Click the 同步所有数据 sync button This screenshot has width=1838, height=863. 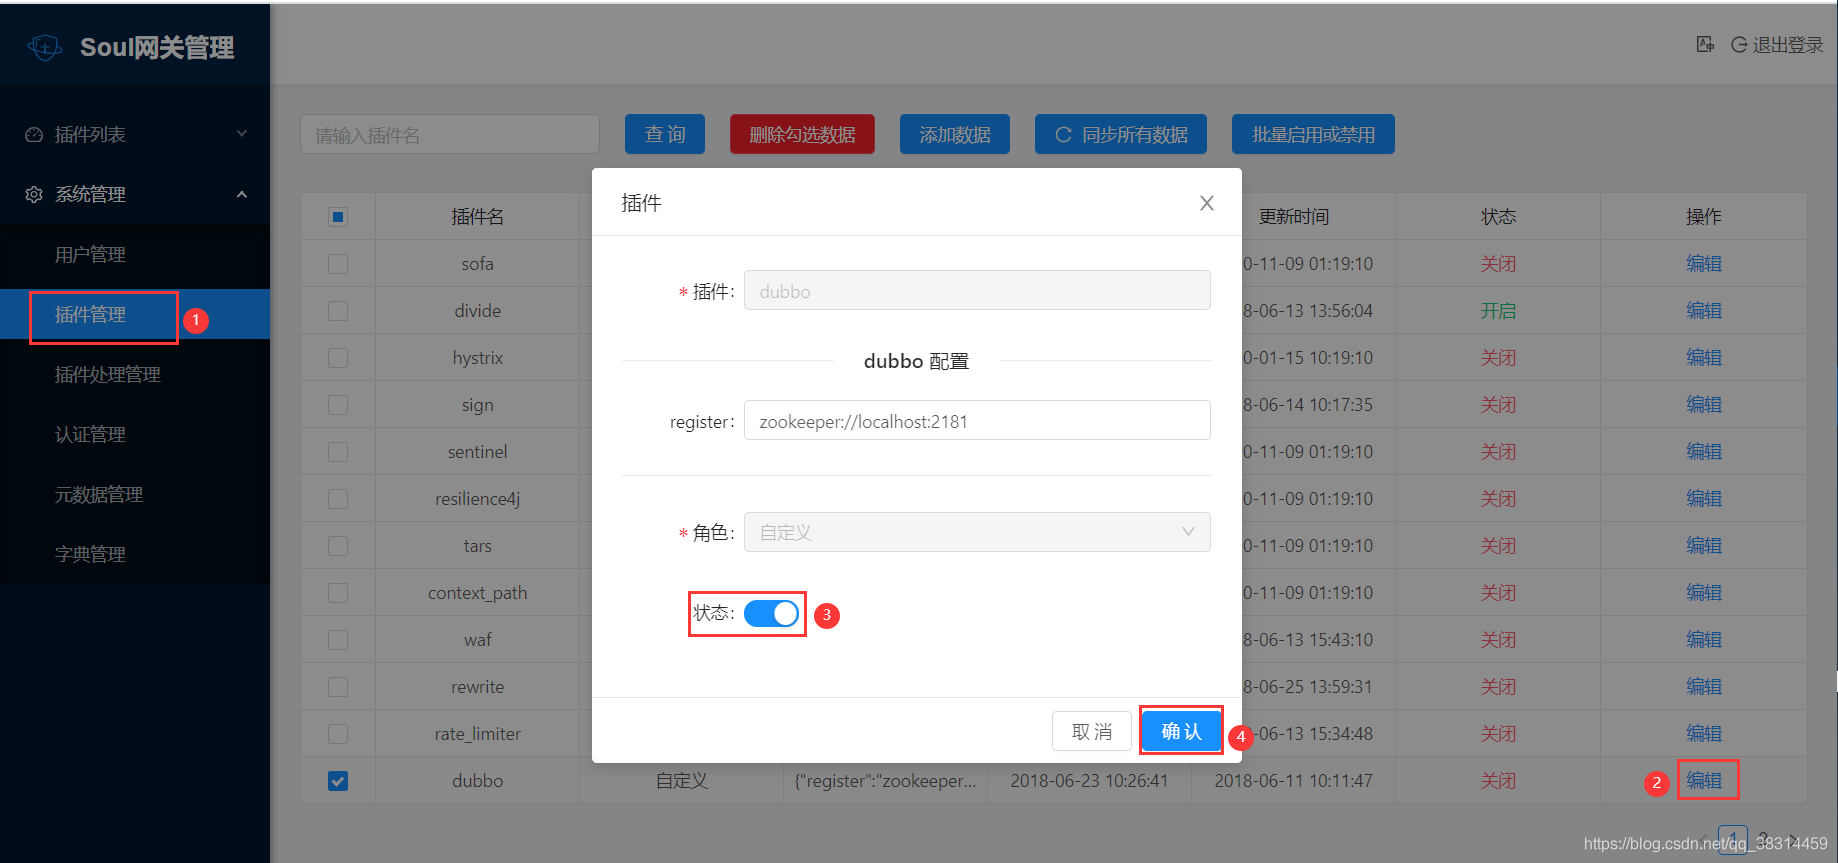pyautogui.click(x=1121, y=134)
